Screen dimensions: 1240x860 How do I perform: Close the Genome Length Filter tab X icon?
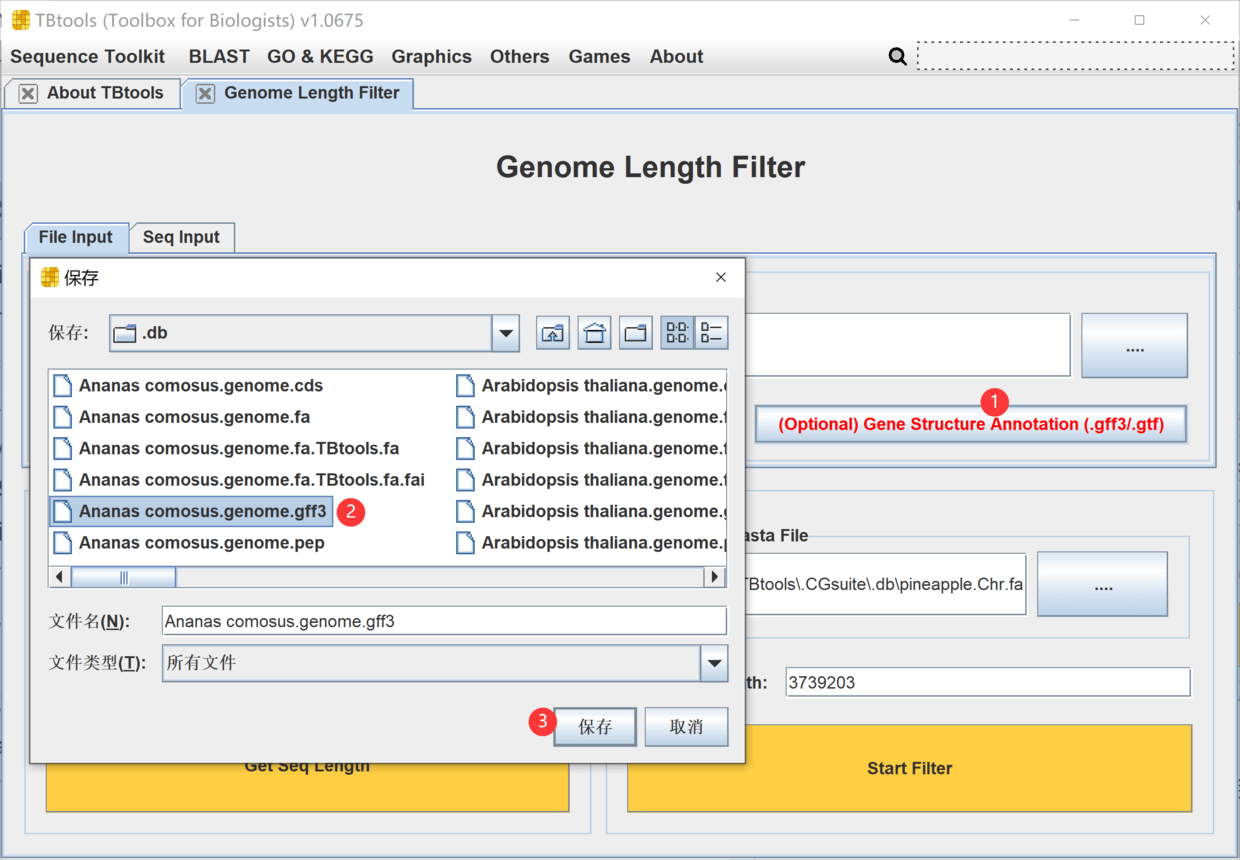click(205, 93)
